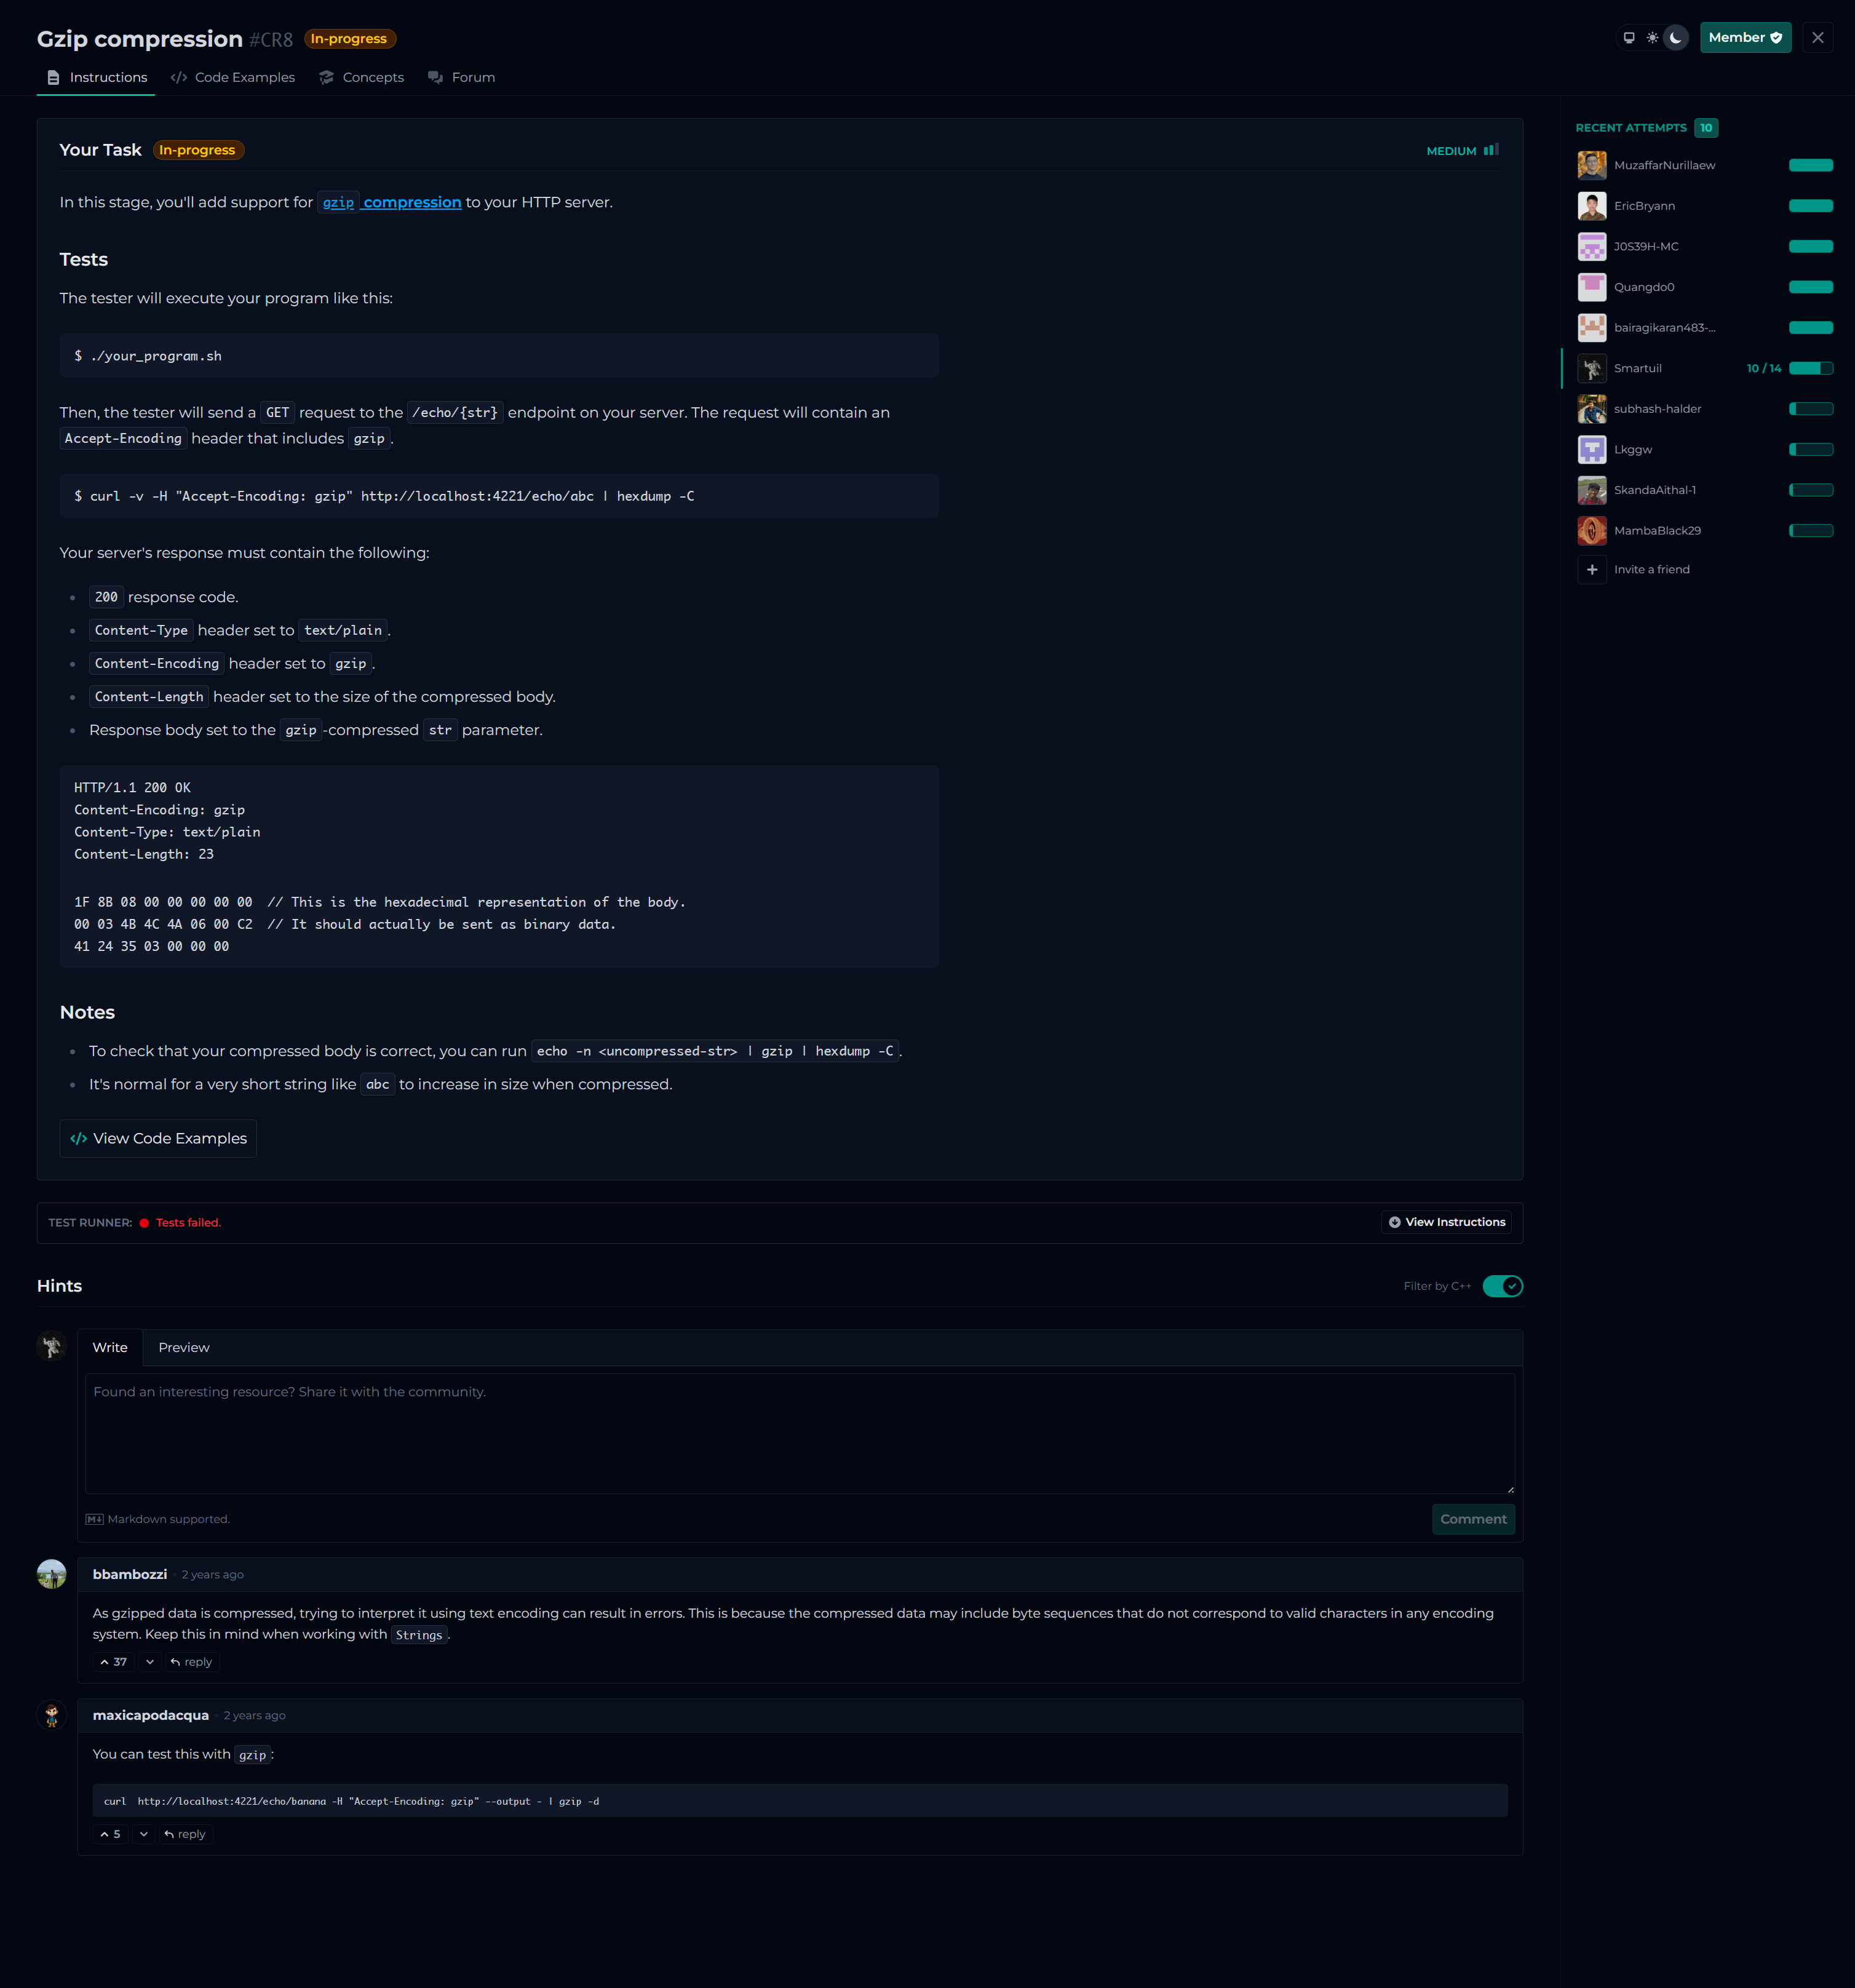The image size is (1855, 1988).
Task: Downvote maxicapodacqua's hint with chevron
Action: click(x=144, y=1834)
